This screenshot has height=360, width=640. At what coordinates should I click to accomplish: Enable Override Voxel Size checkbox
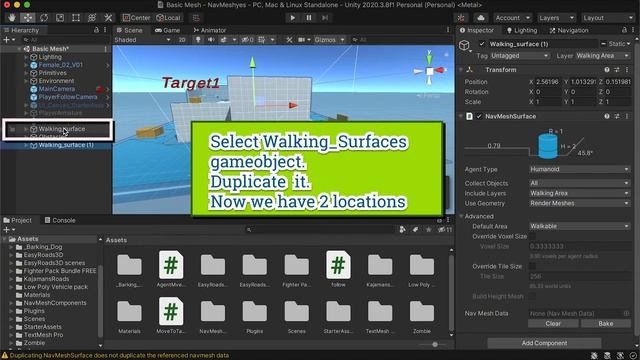pos(532,236)
